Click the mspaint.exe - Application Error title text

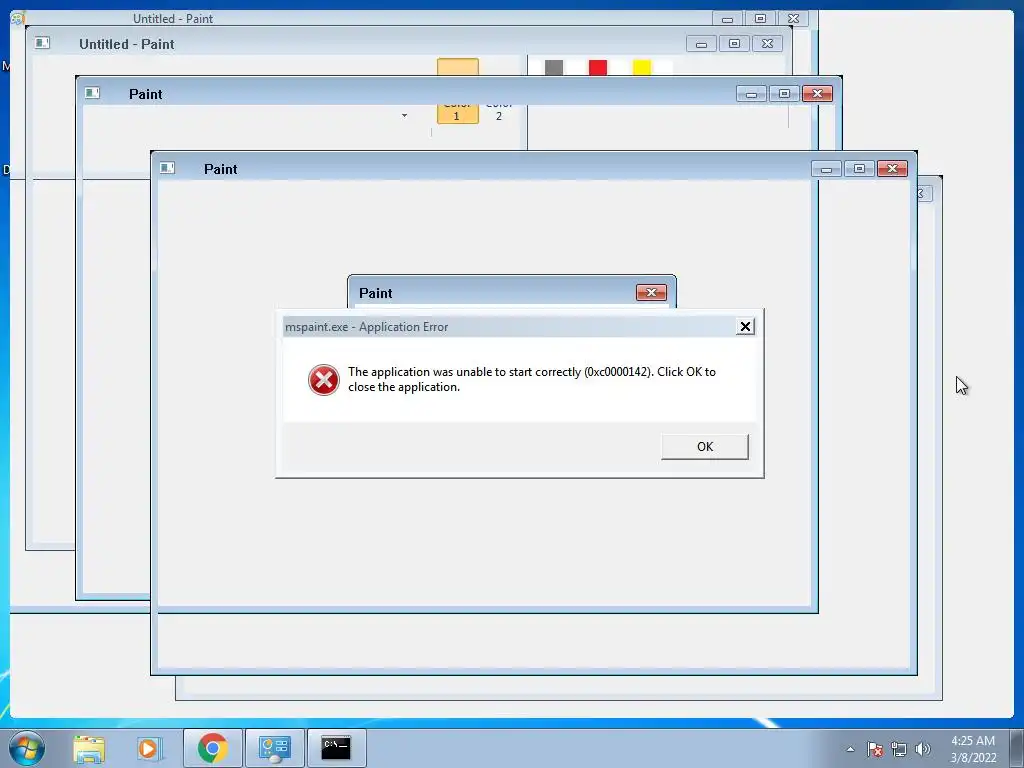point(366,327)
